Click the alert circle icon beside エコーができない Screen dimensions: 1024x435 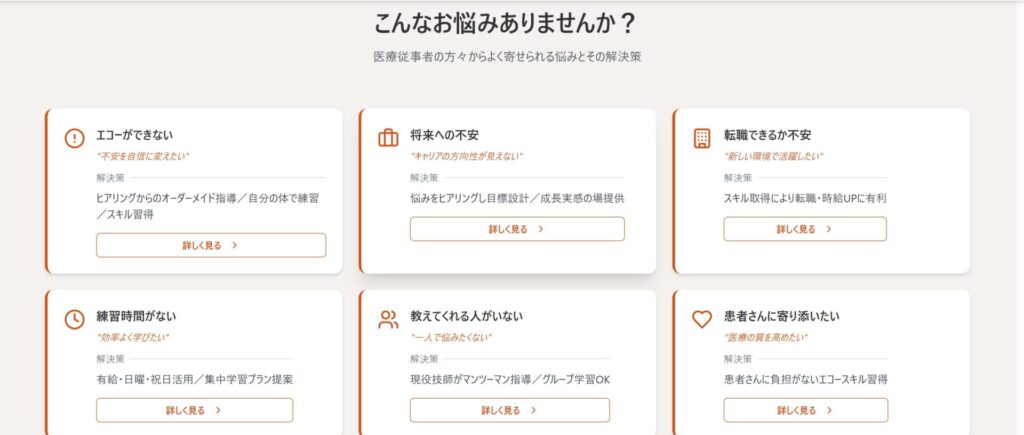pos(74,138)
